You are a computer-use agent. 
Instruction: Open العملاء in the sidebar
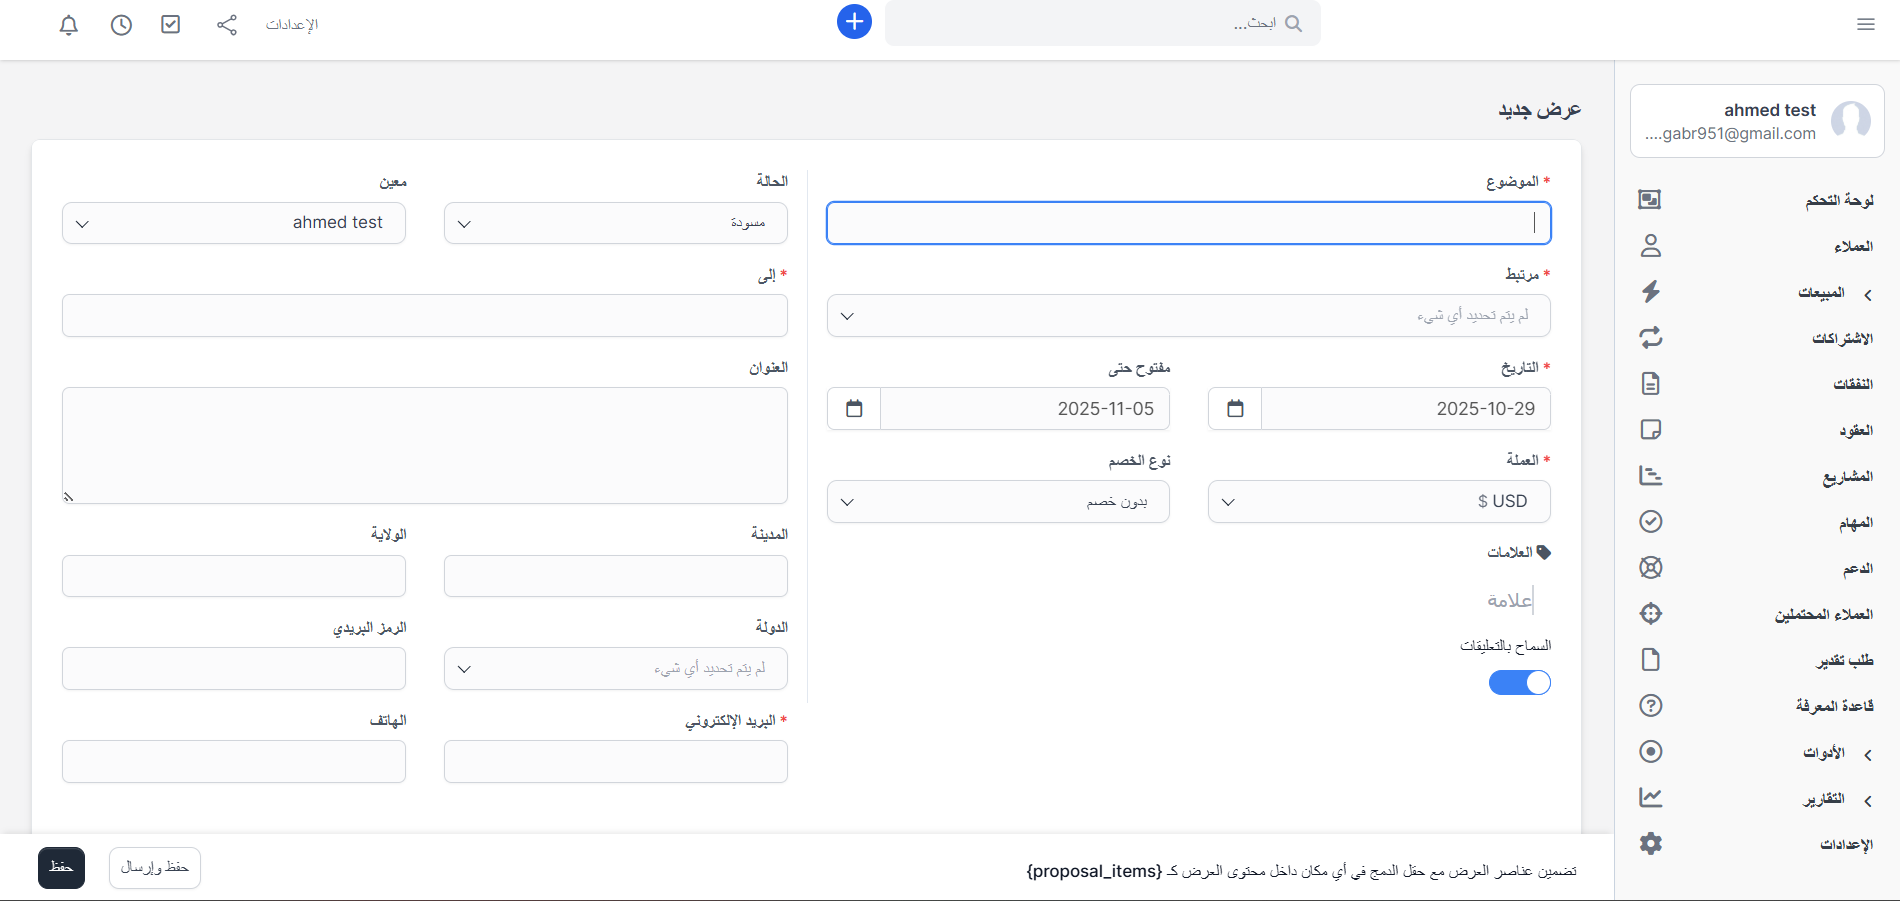[x=1852, y=247]
